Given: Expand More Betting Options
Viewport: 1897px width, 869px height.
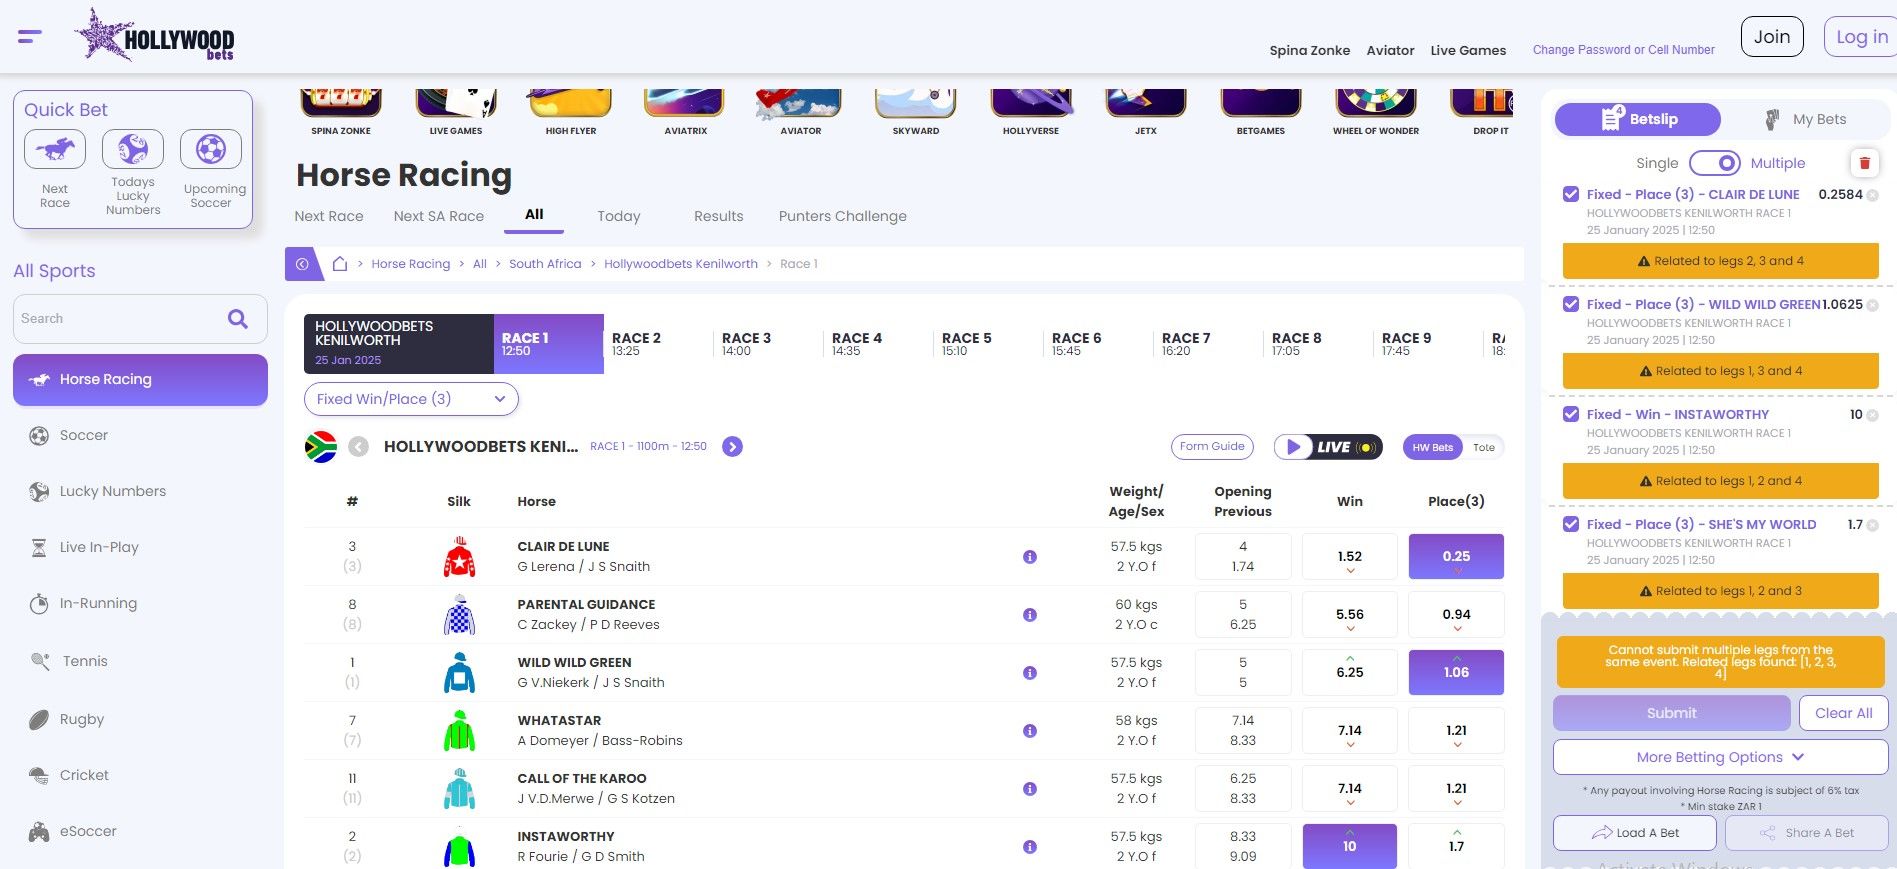Looking at the screenshot, I should tap(1720, 757).
